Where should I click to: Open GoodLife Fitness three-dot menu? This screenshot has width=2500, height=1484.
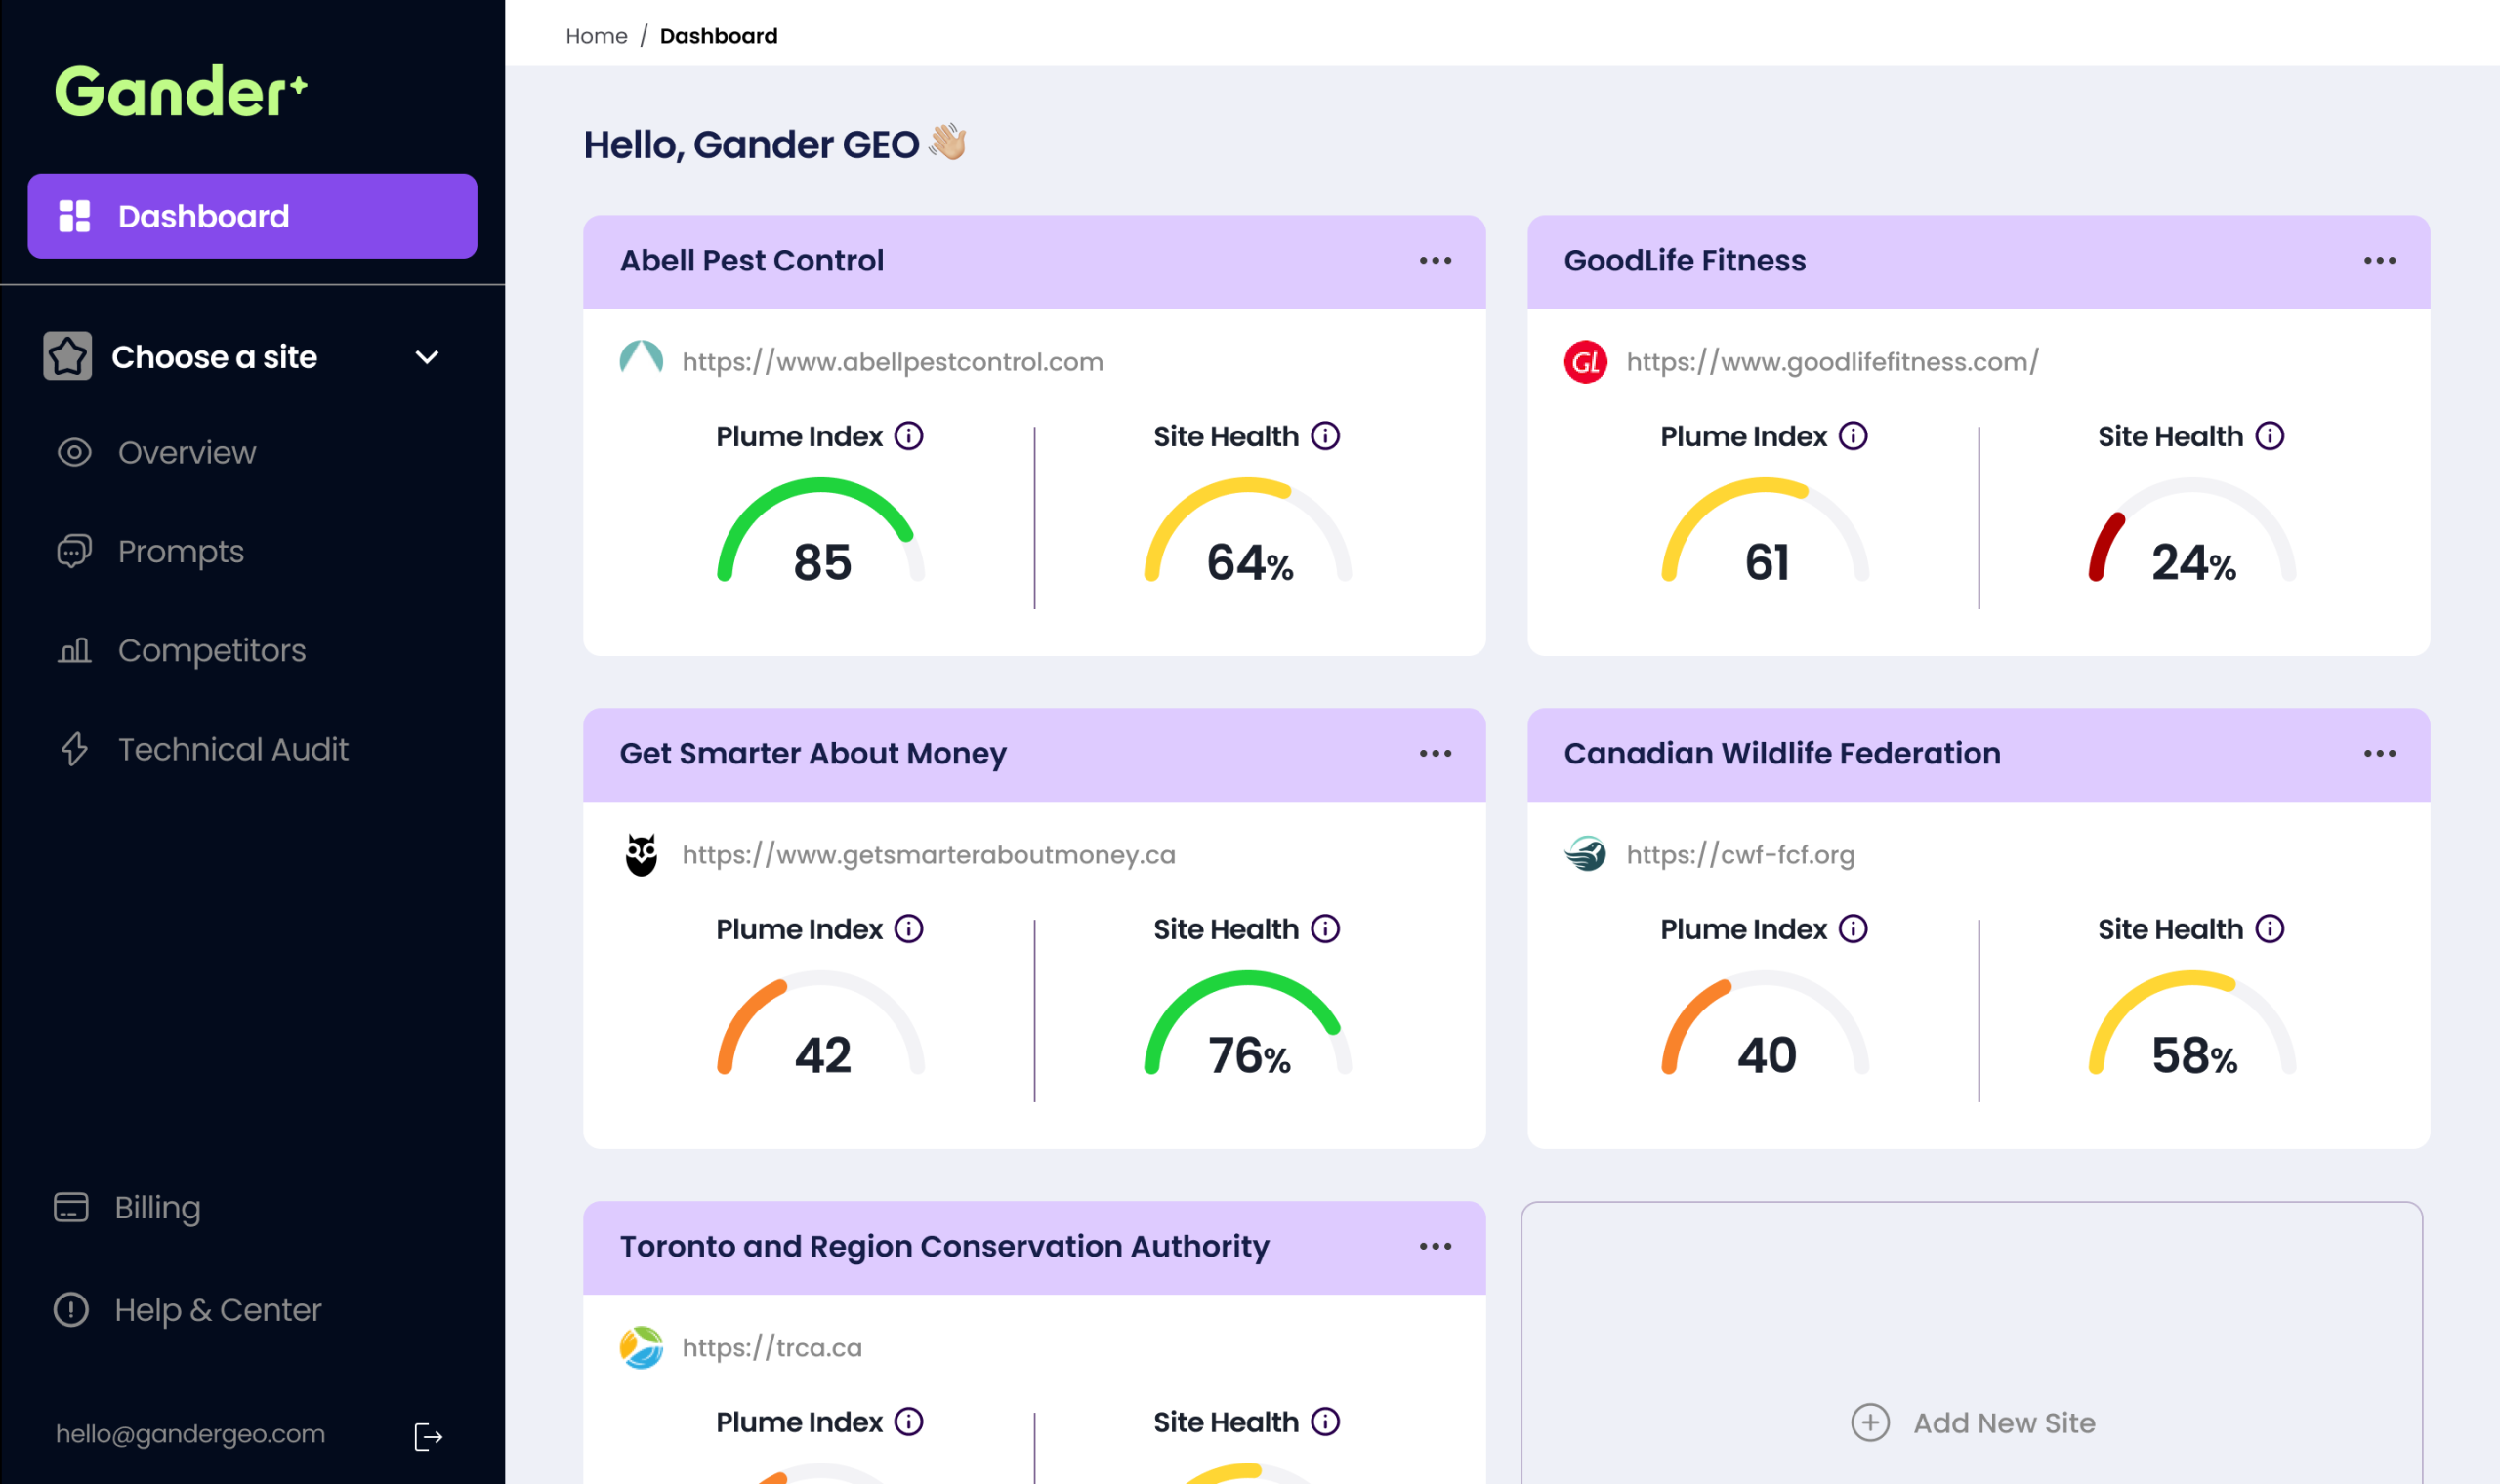(x=2379, y=260)
